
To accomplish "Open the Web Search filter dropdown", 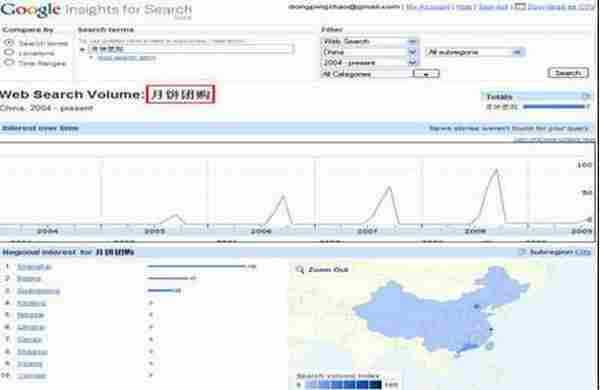I will [x=369, y=41].
